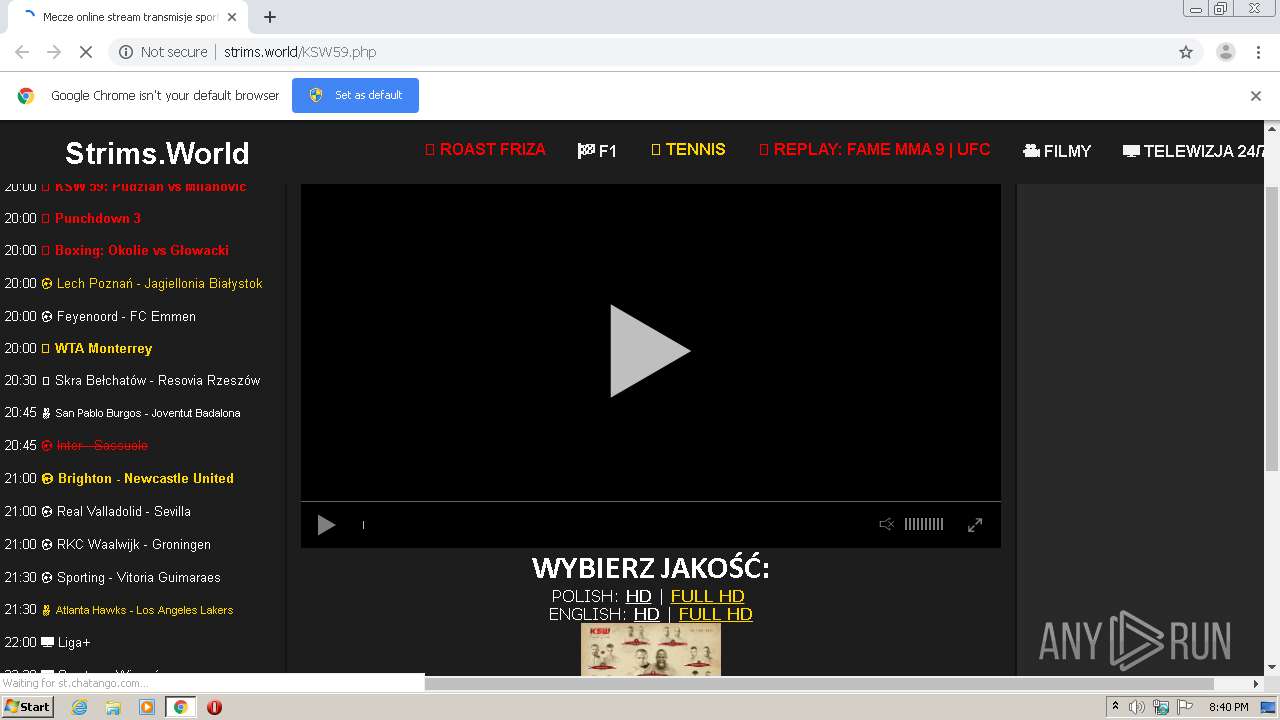Image resolution: width=1280 pixels, height=720 pixels.
Task: Open media player from taskbar
Action: [x=147, y=707]
